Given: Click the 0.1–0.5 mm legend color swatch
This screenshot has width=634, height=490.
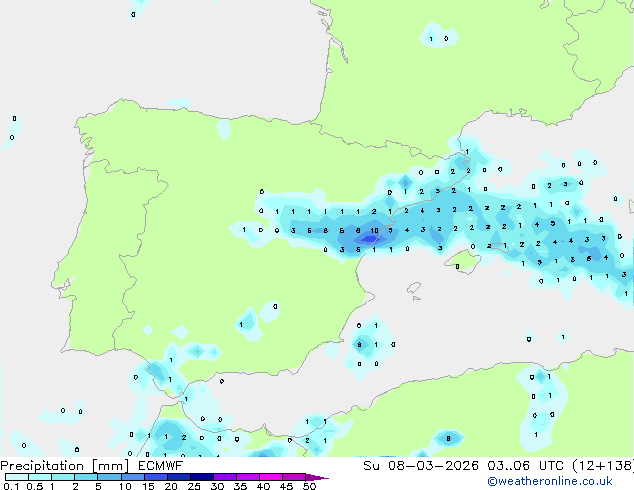Looking at the screenshot, I should tap(17, 477).
